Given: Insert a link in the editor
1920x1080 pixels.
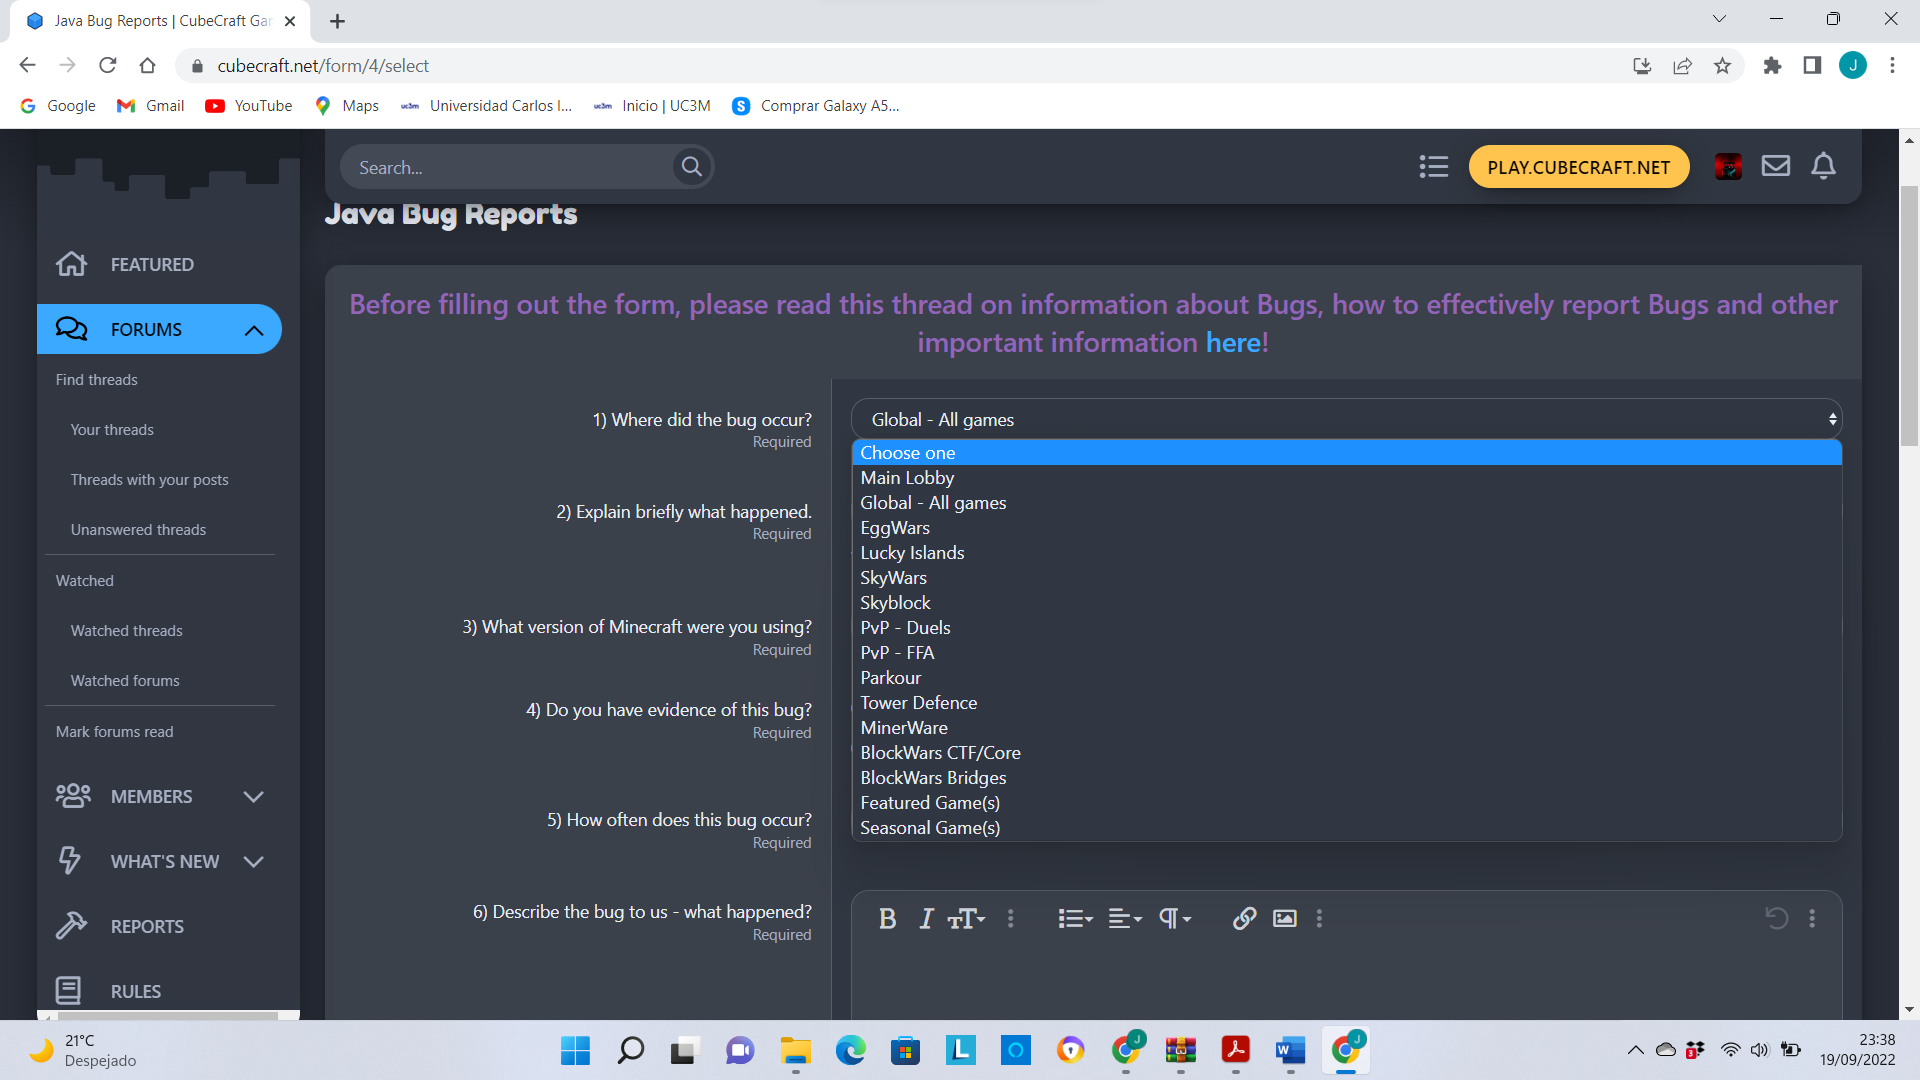Looking at the screenshot, I should pos(1244,918).
